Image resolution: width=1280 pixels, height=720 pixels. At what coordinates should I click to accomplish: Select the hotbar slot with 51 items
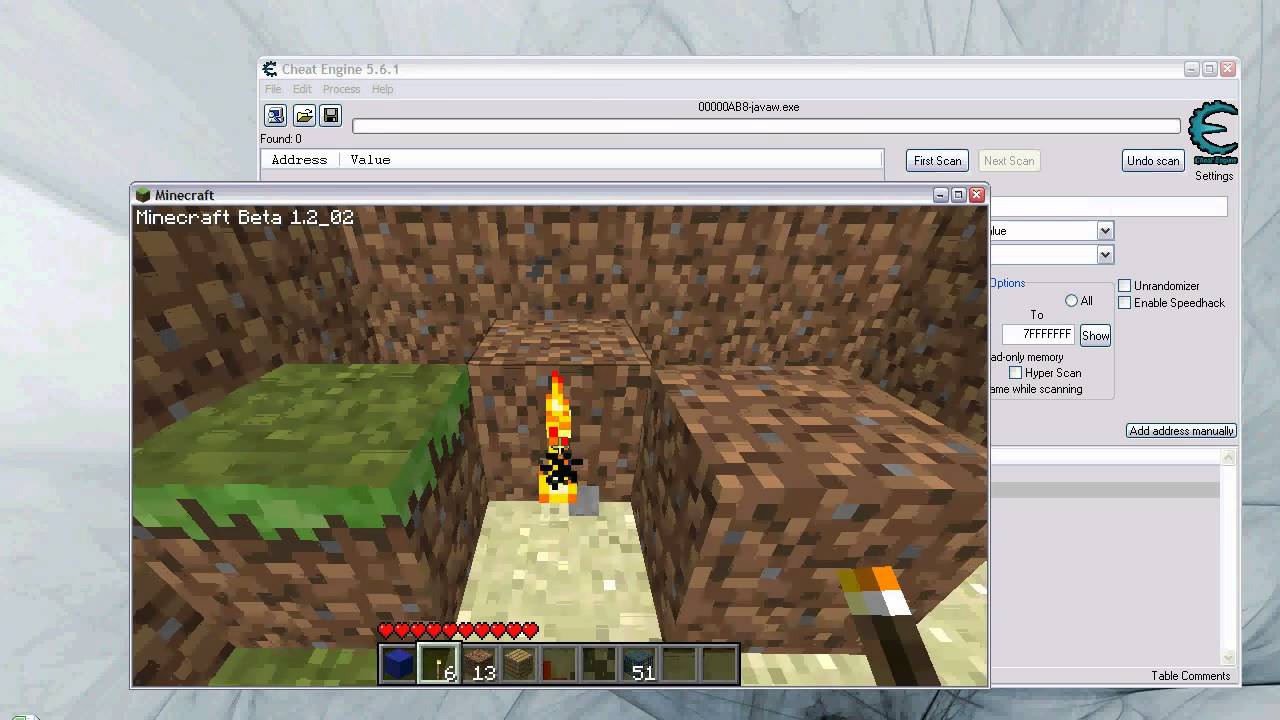[638, 665]
